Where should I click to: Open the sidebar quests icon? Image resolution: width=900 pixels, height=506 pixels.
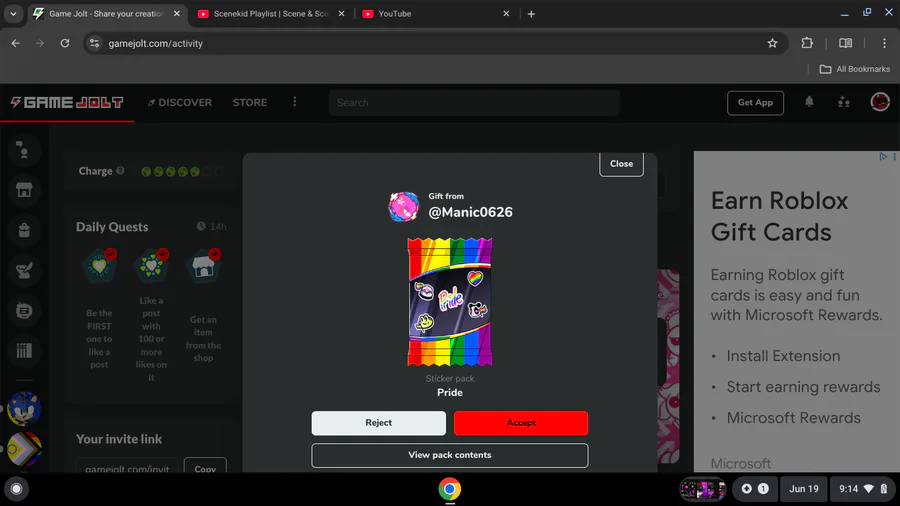click(x=24, y=270)
